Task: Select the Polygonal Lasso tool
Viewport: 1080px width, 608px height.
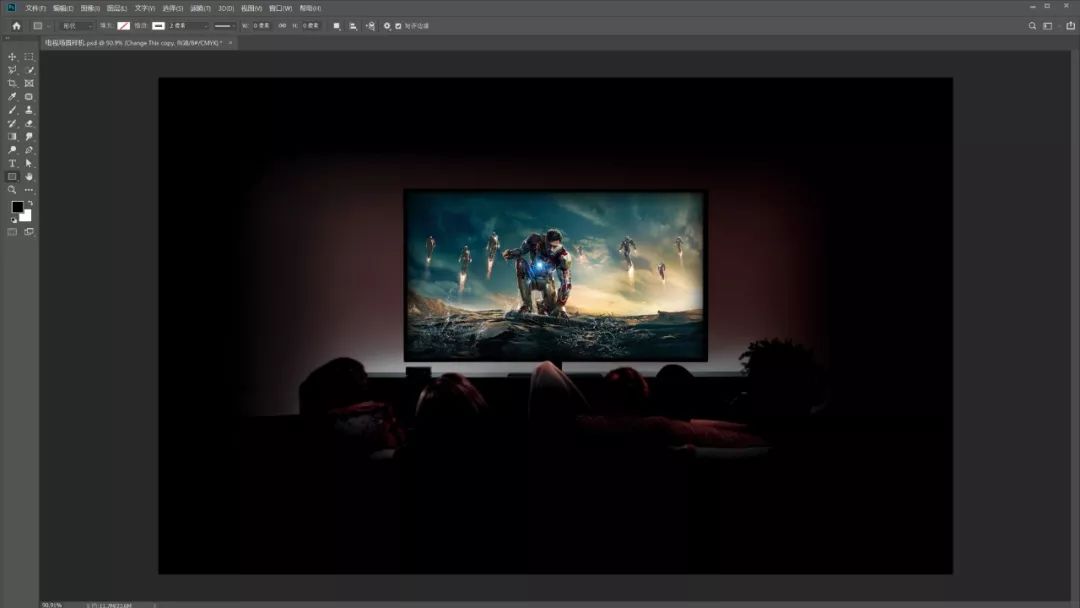Action: tap(12, 70)
